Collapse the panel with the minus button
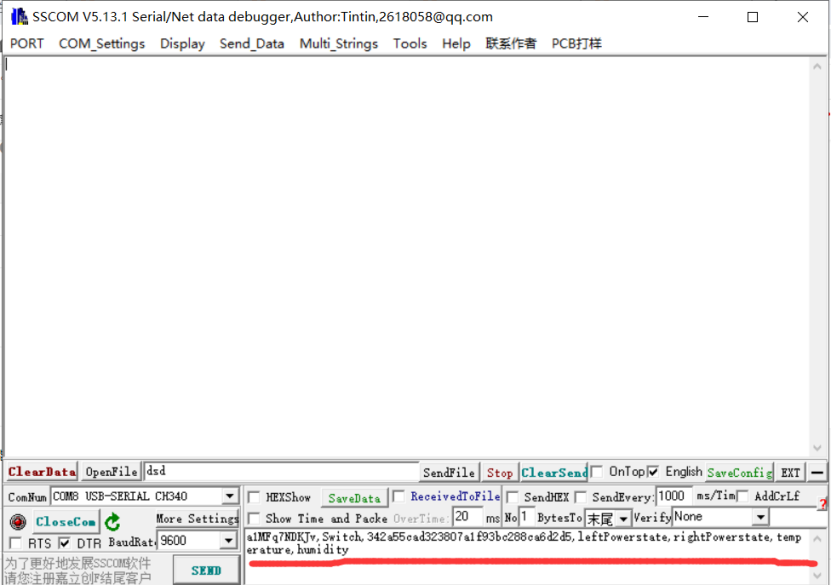Screen dimensions: 831x585 tap(817, 472)
